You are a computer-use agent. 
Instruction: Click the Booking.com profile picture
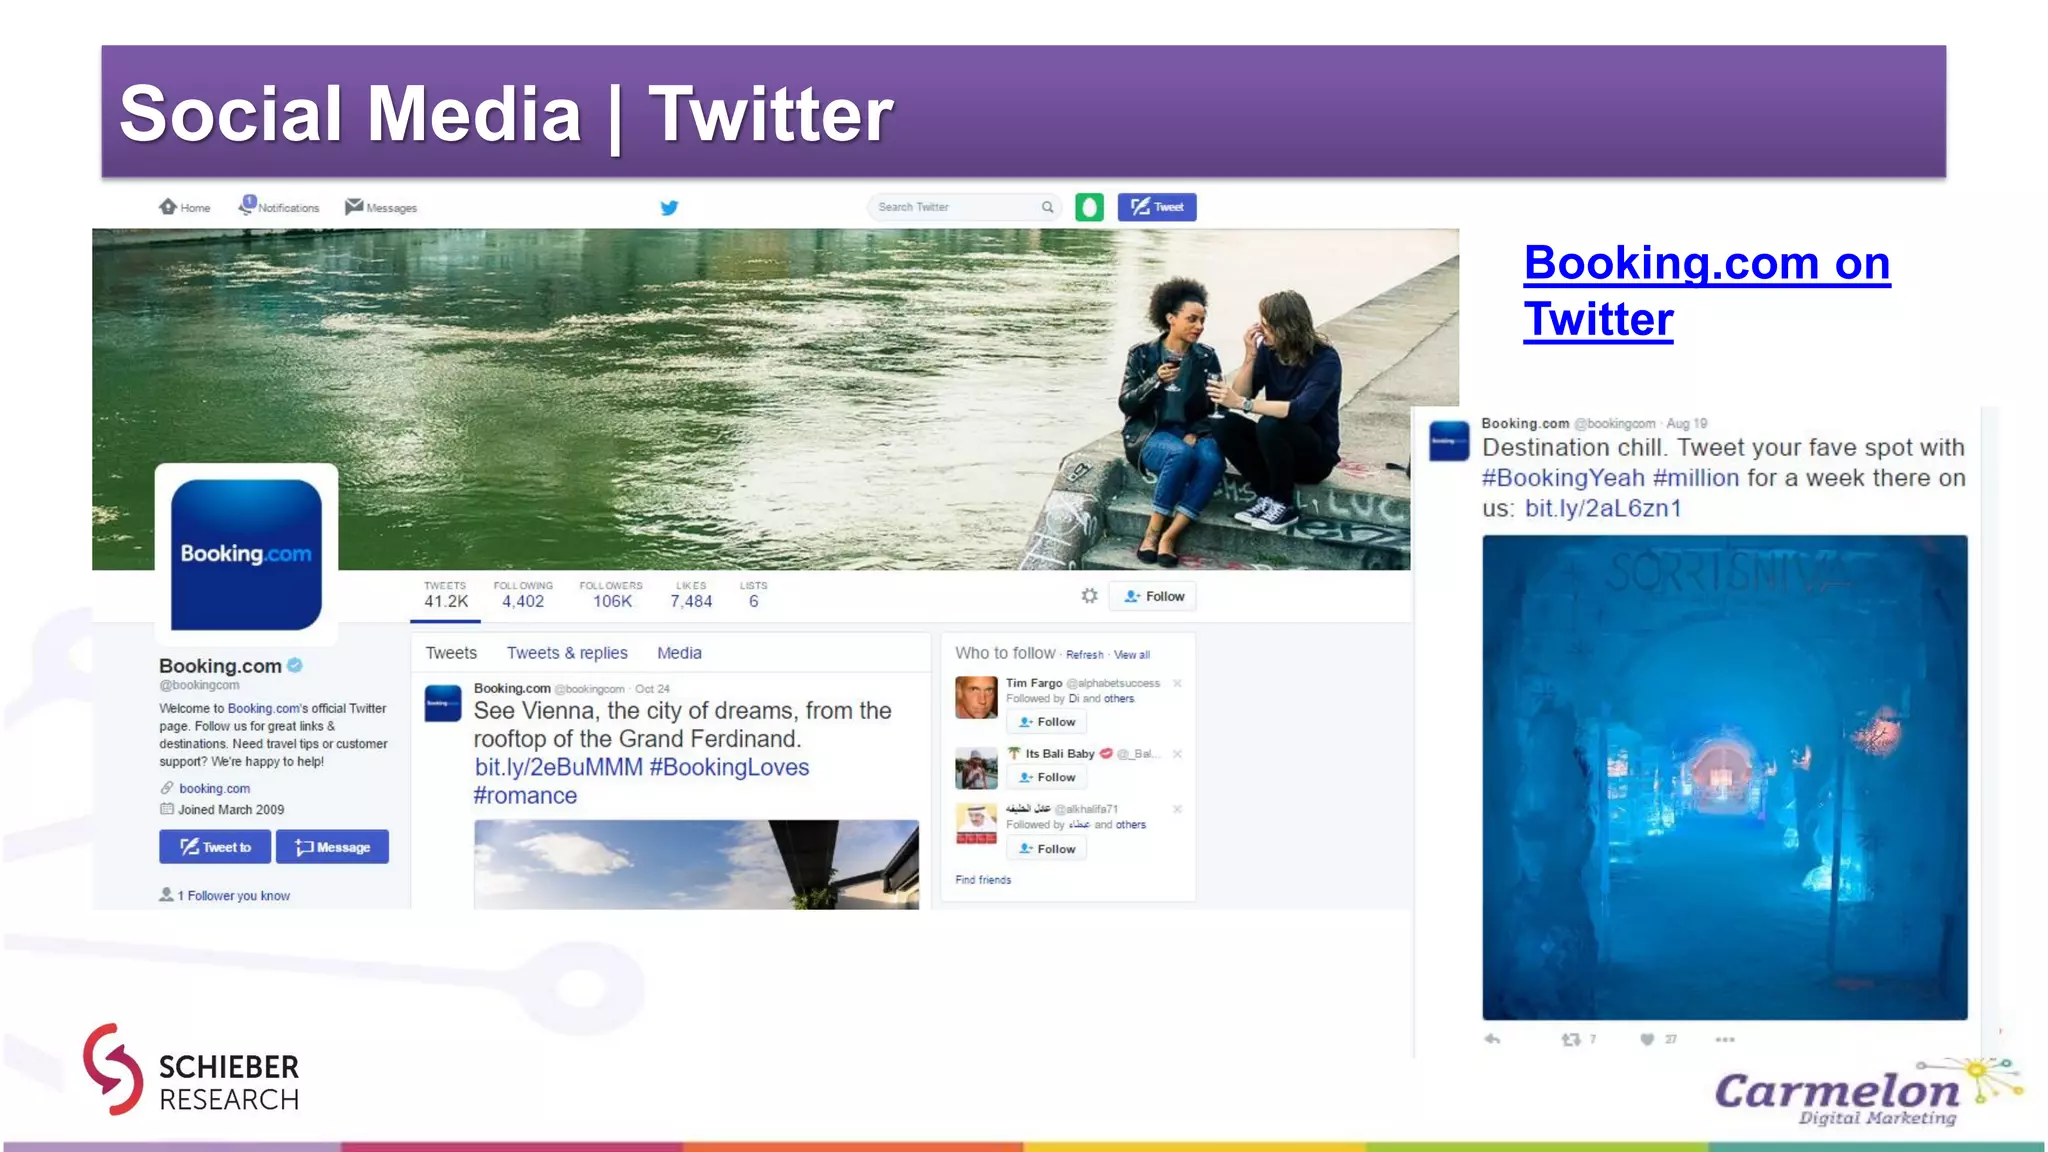coord(246,554)
